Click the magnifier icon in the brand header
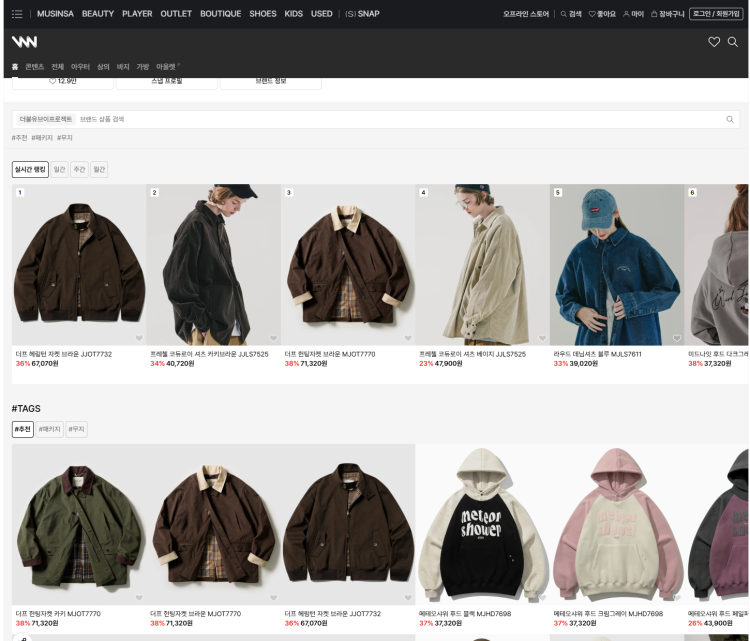The width and height of the screenshot is (750, 641). (x=733, y=42)
